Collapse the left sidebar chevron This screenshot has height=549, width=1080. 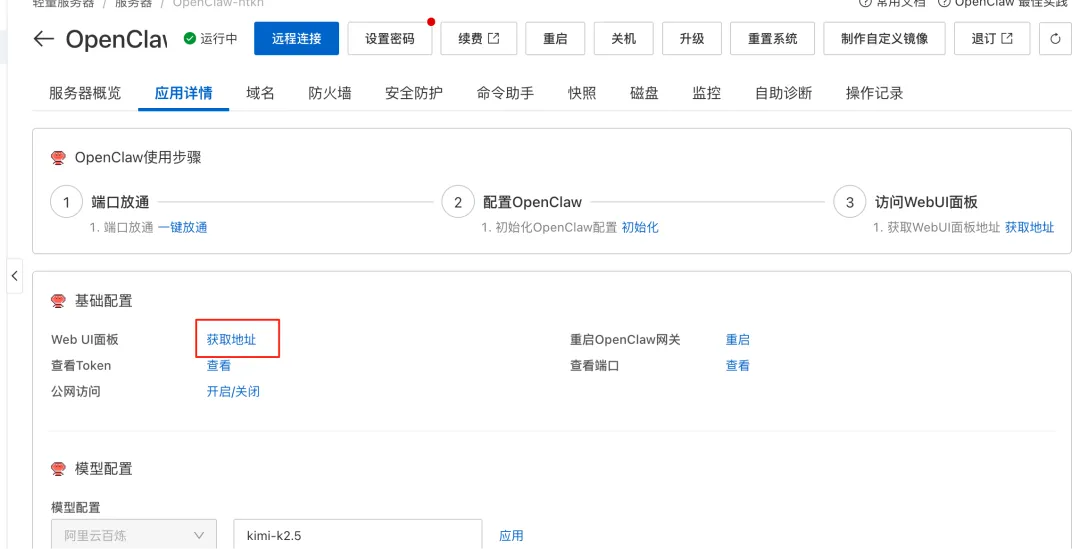coord(14,276)
